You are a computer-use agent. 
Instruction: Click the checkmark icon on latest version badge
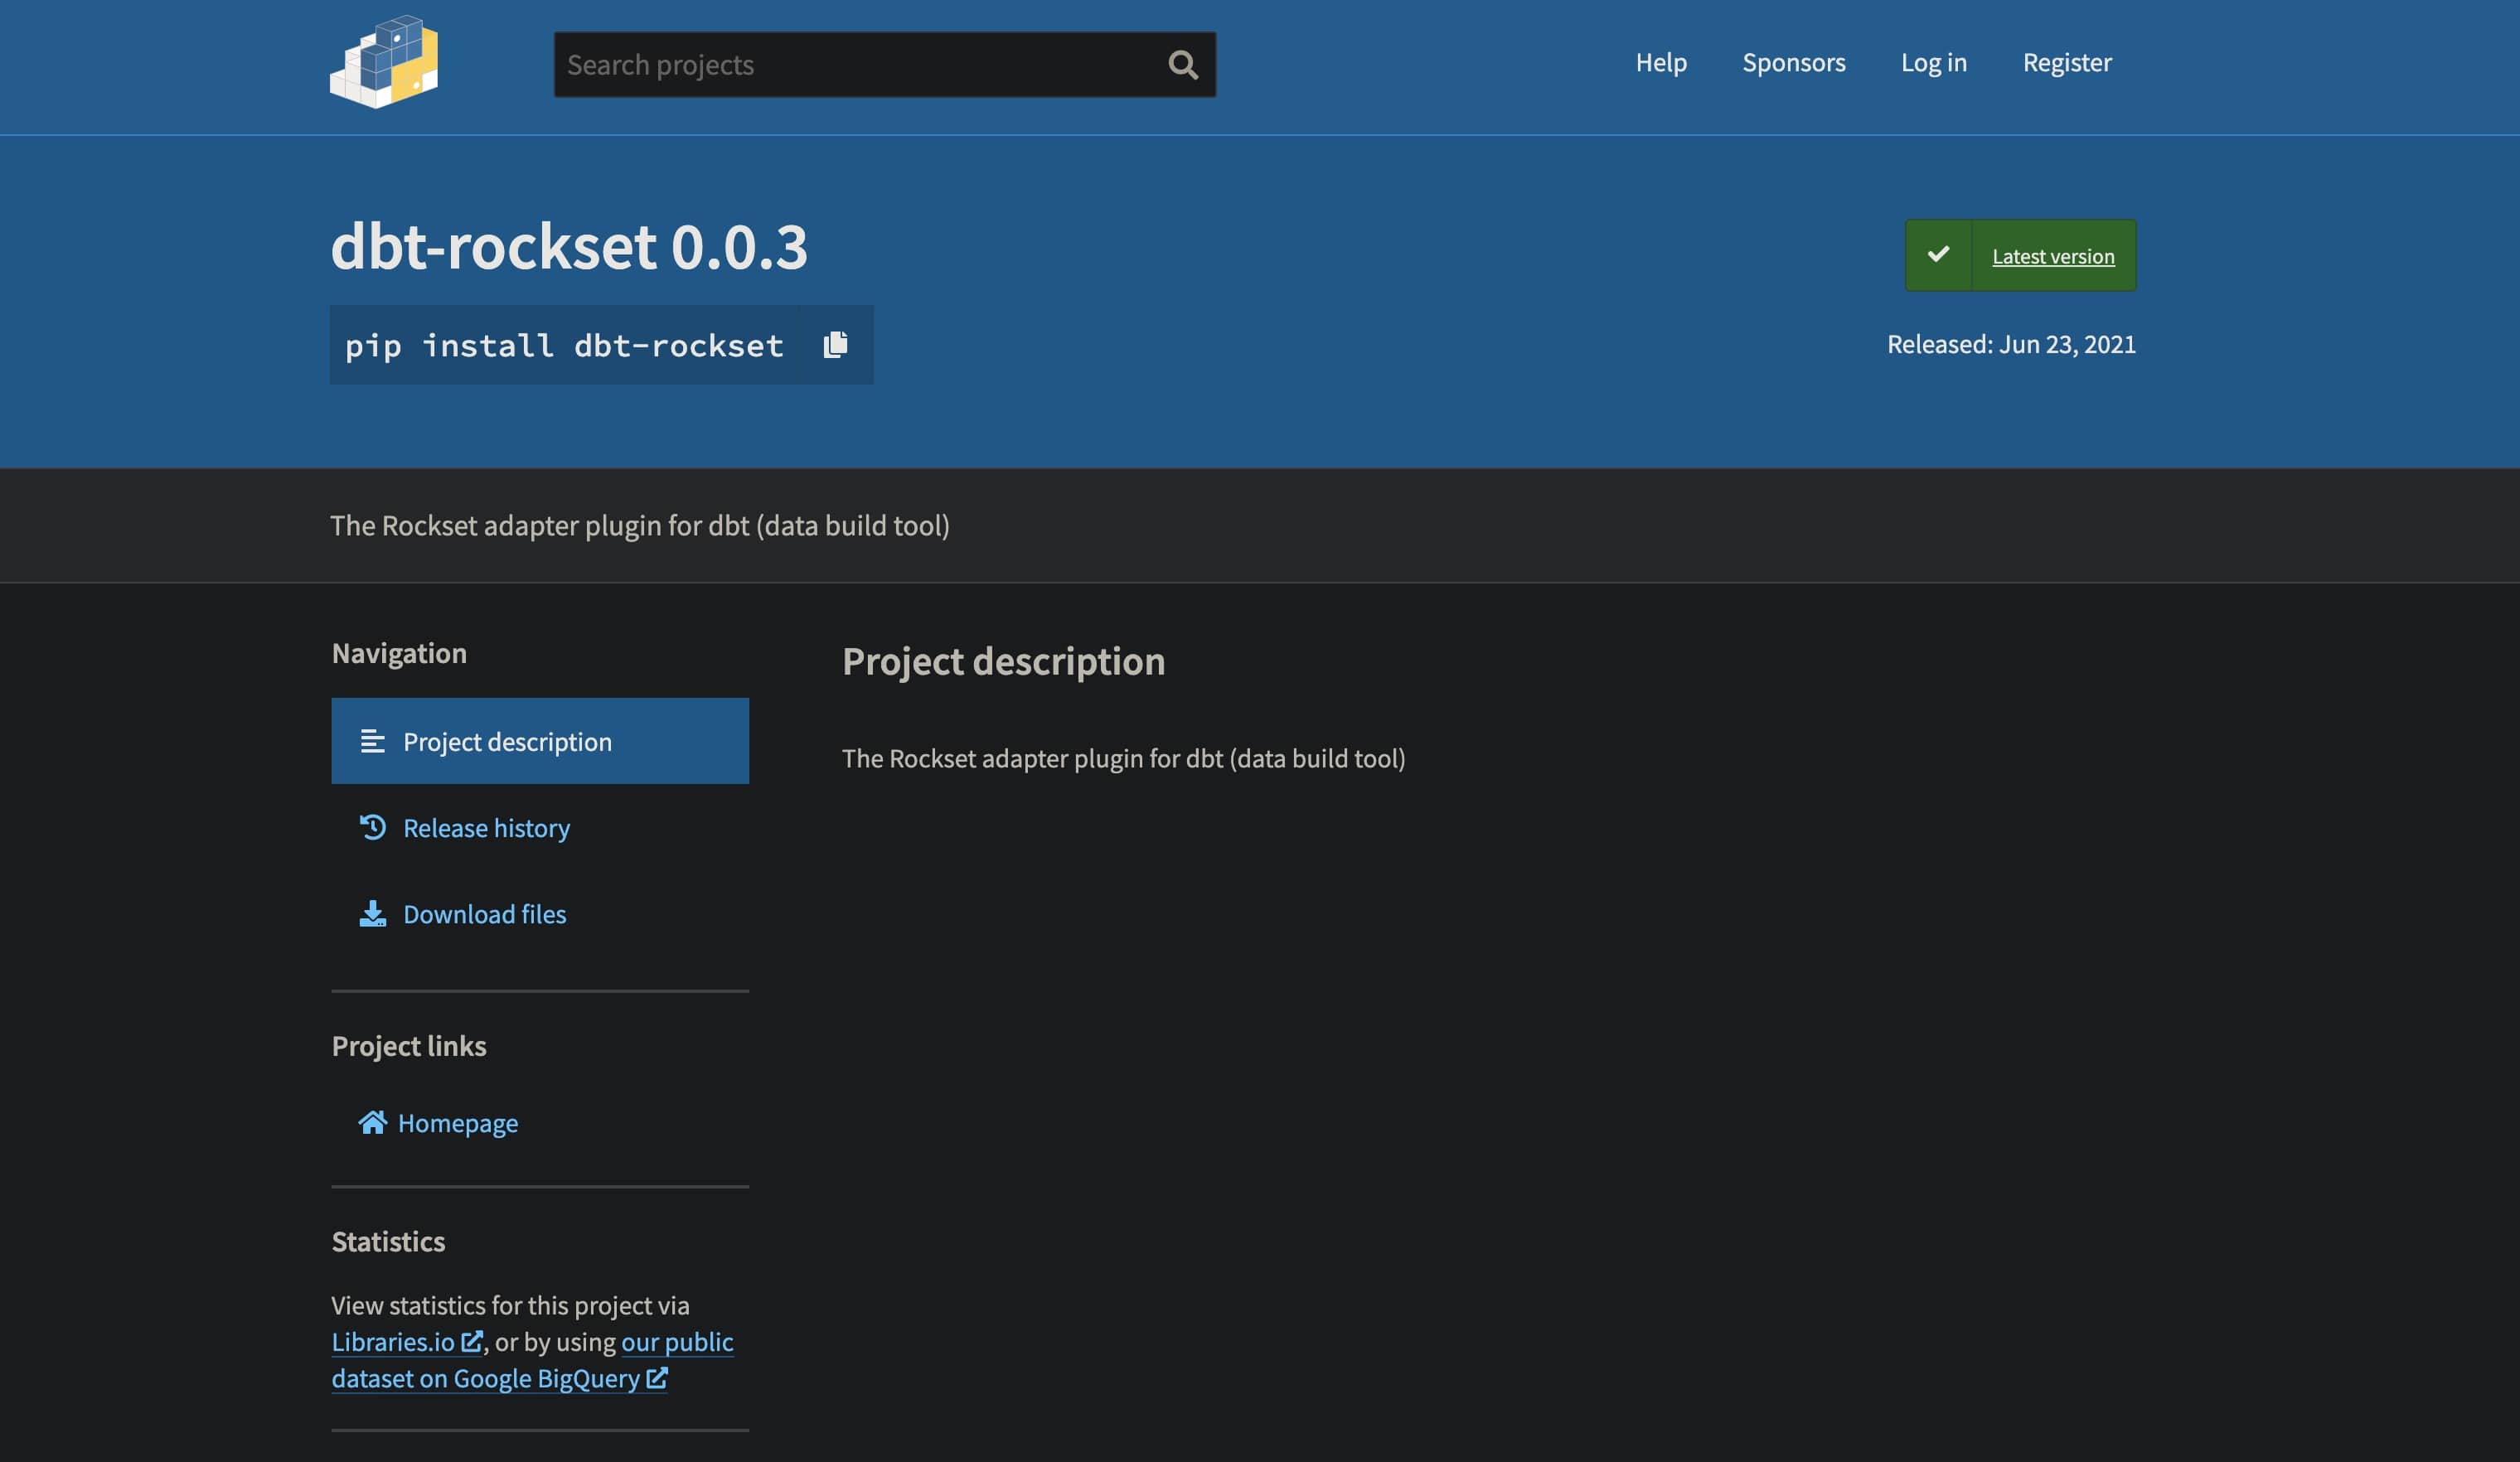click(1939, 256)
